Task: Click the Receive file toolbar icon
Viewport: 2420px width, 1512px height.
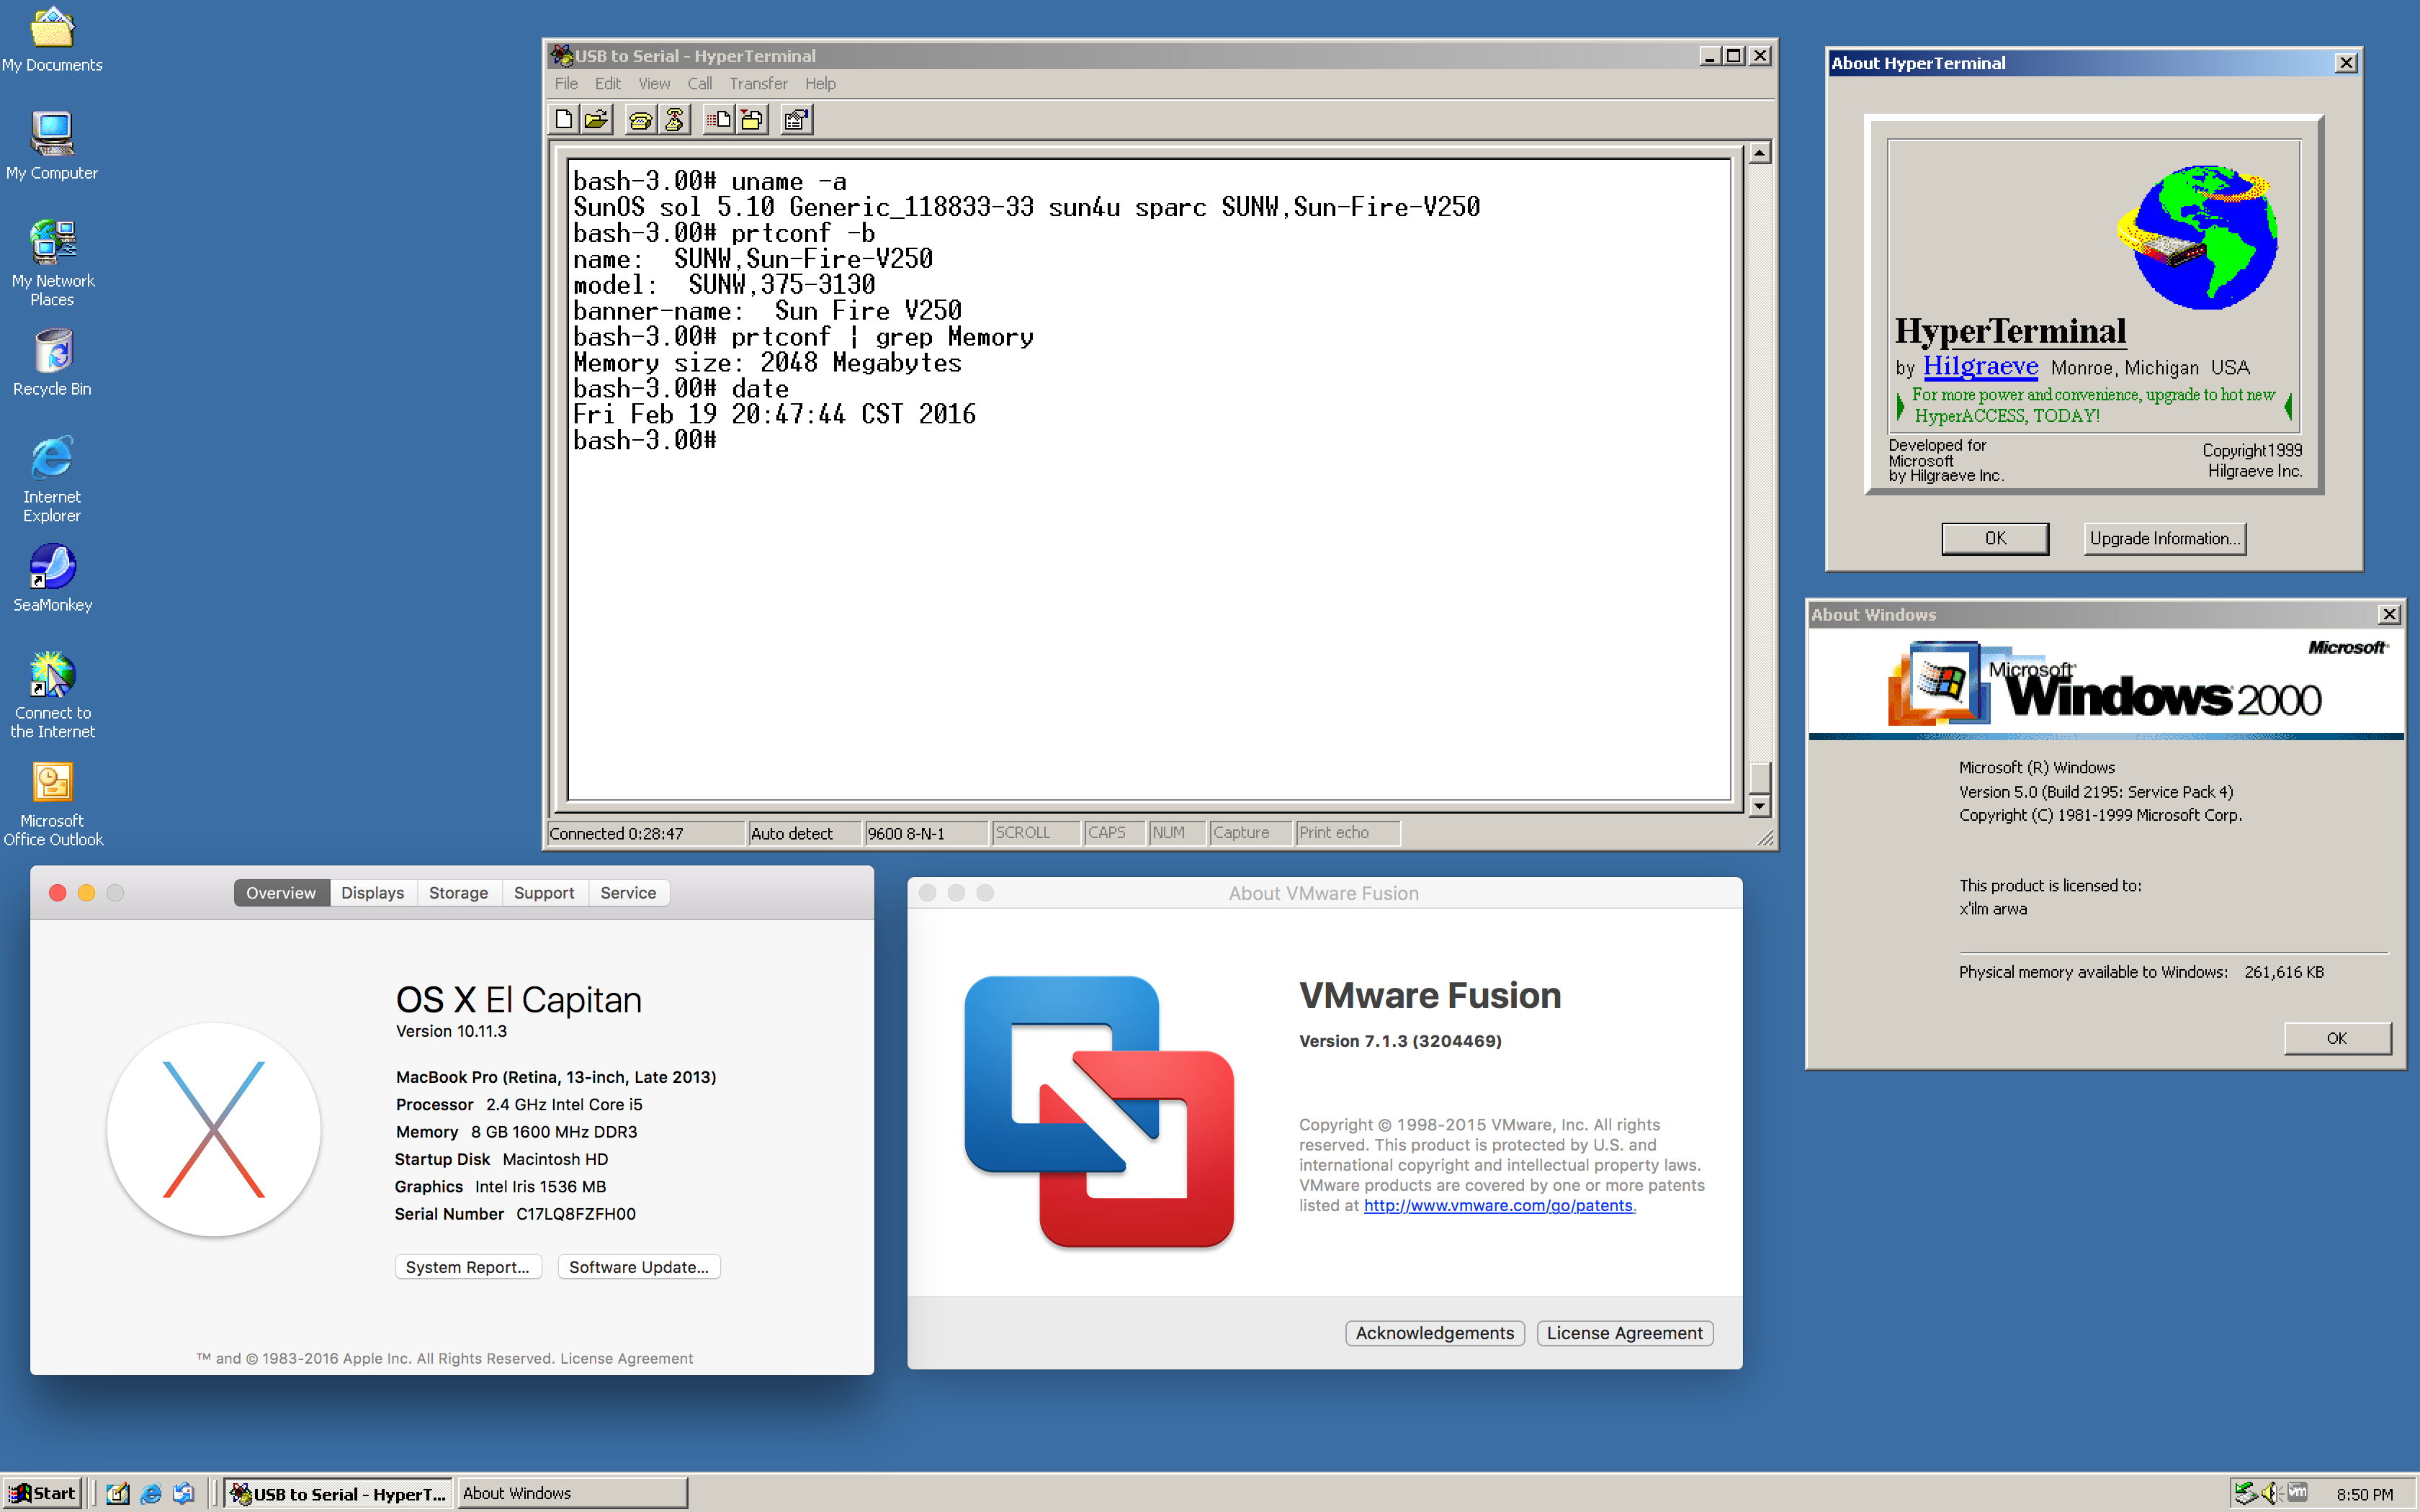Action: (752, 120)
